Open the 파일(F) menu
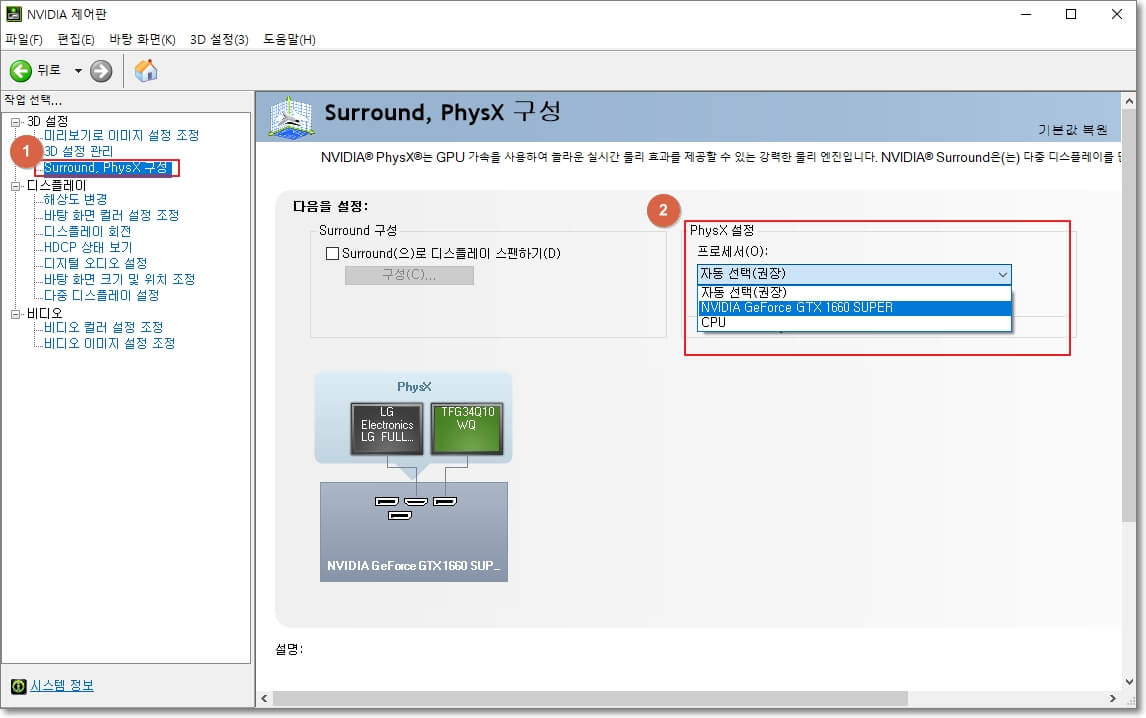1146x718 pixels. [x=24, y=39]
